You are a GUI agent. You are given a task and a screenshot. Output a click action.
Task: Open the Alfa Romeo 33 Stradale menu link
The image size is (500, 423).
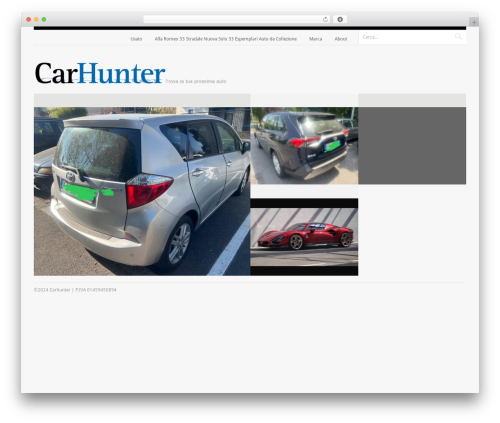(x=226, y=39)
